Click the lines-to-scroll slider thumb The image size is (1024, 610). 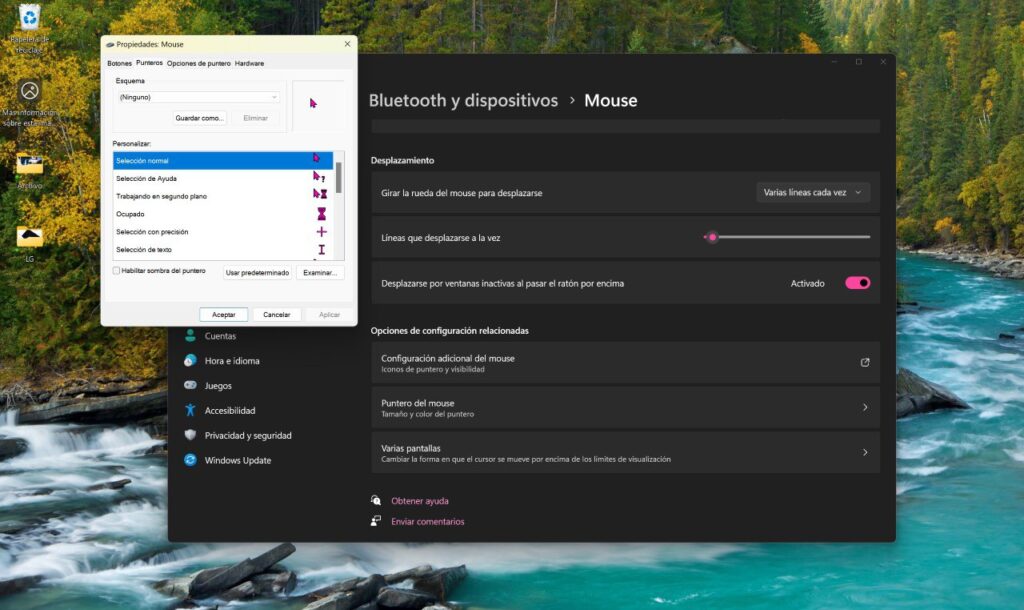click(712, 237)
